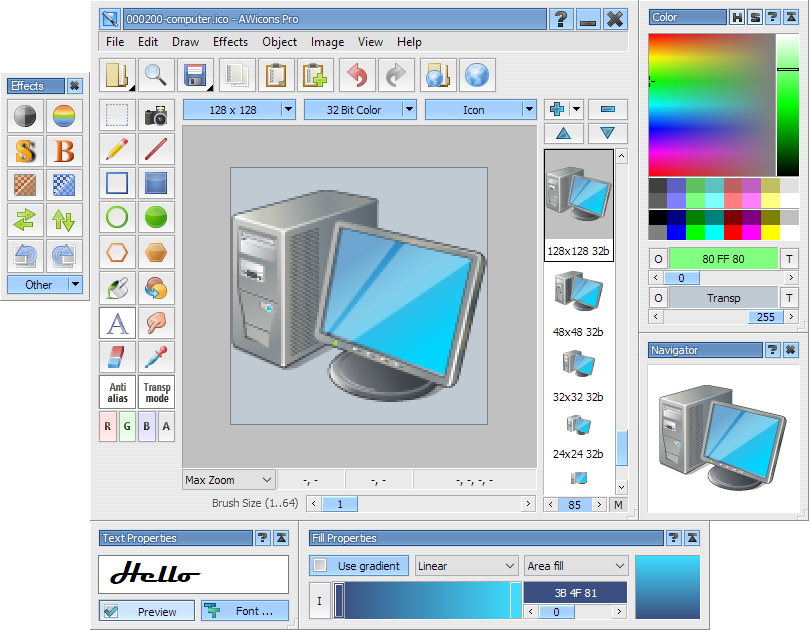This screenshot has height=630, width=810.
Task: Toggle the Anti alias mode button
Action: [x=117, y=392]
